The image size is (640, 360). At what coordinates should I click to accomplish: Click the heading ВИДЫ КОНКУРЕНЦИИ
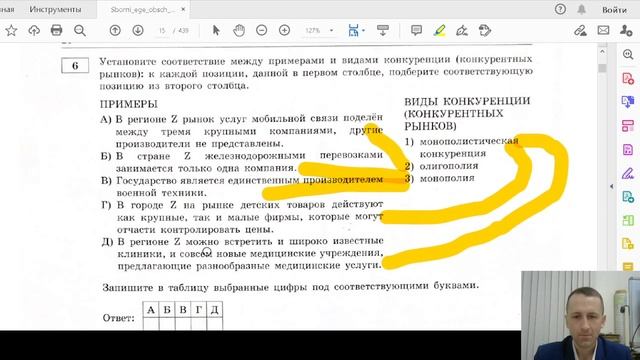coord(467,101)
